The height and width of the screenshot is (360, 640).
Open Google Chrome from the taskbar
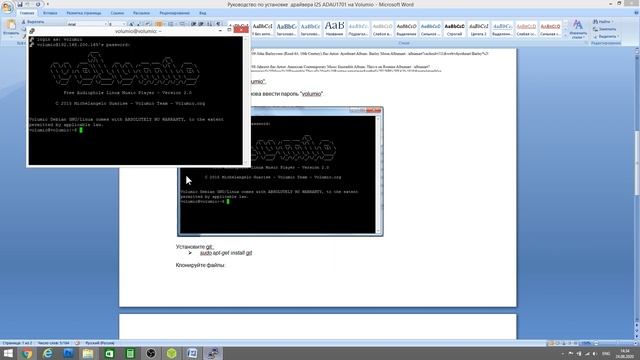(27, 353)
